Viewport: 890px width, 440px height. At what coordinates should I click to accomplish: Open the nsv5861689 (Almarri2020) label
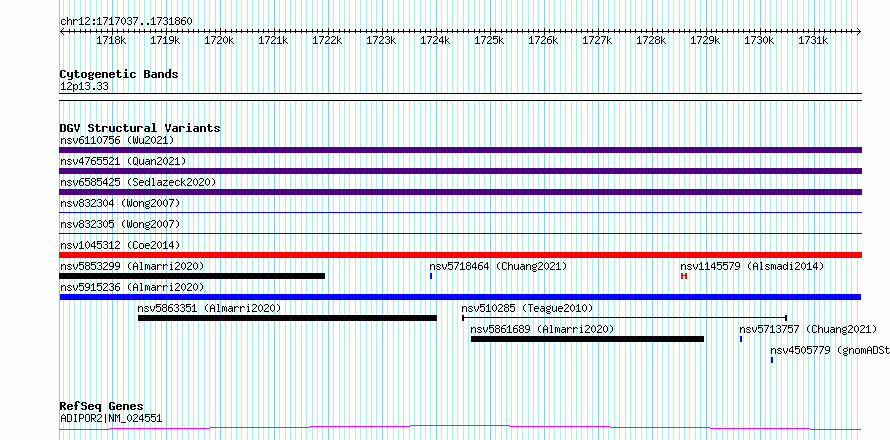[x=543, y=329]
